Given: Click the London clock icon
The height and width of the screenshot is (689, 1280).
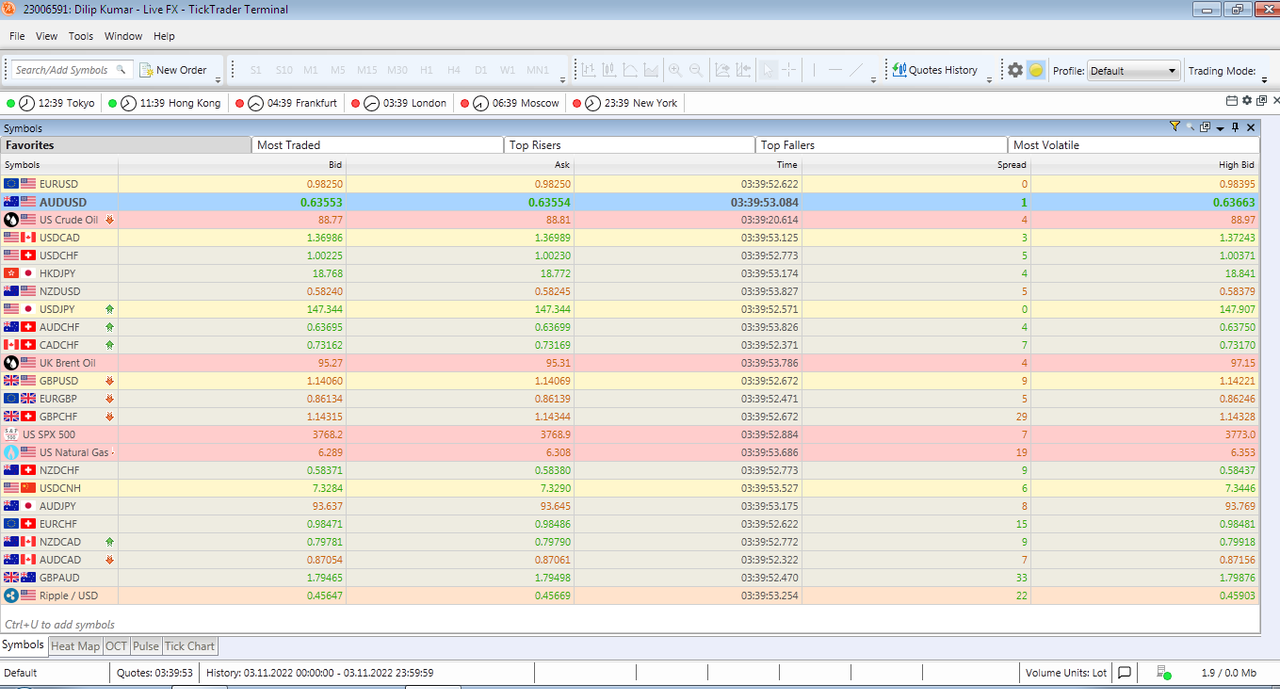Looking at the screenshot, I should 371,103.
